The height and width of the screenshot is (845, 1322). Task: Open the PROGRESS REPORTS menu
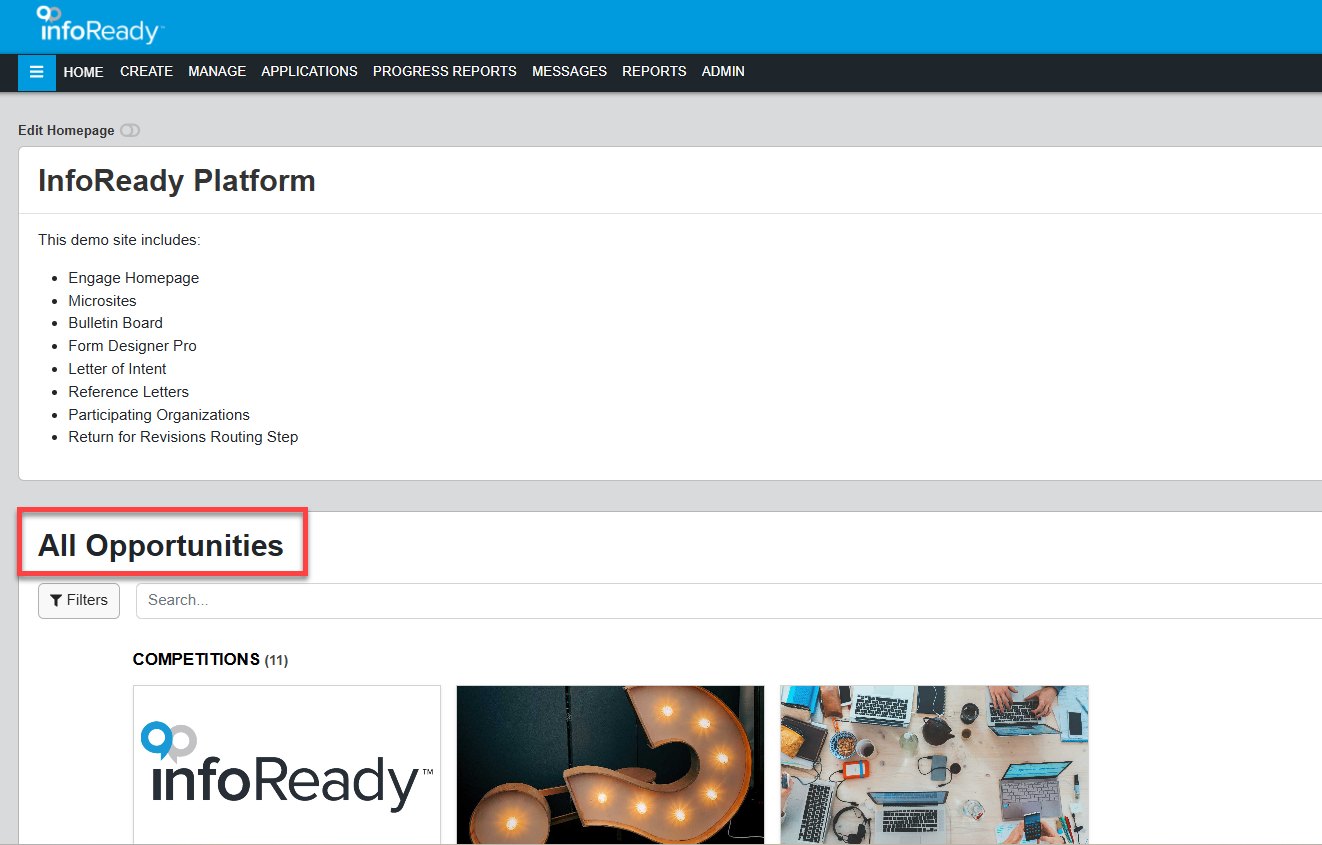pos(445,72)
